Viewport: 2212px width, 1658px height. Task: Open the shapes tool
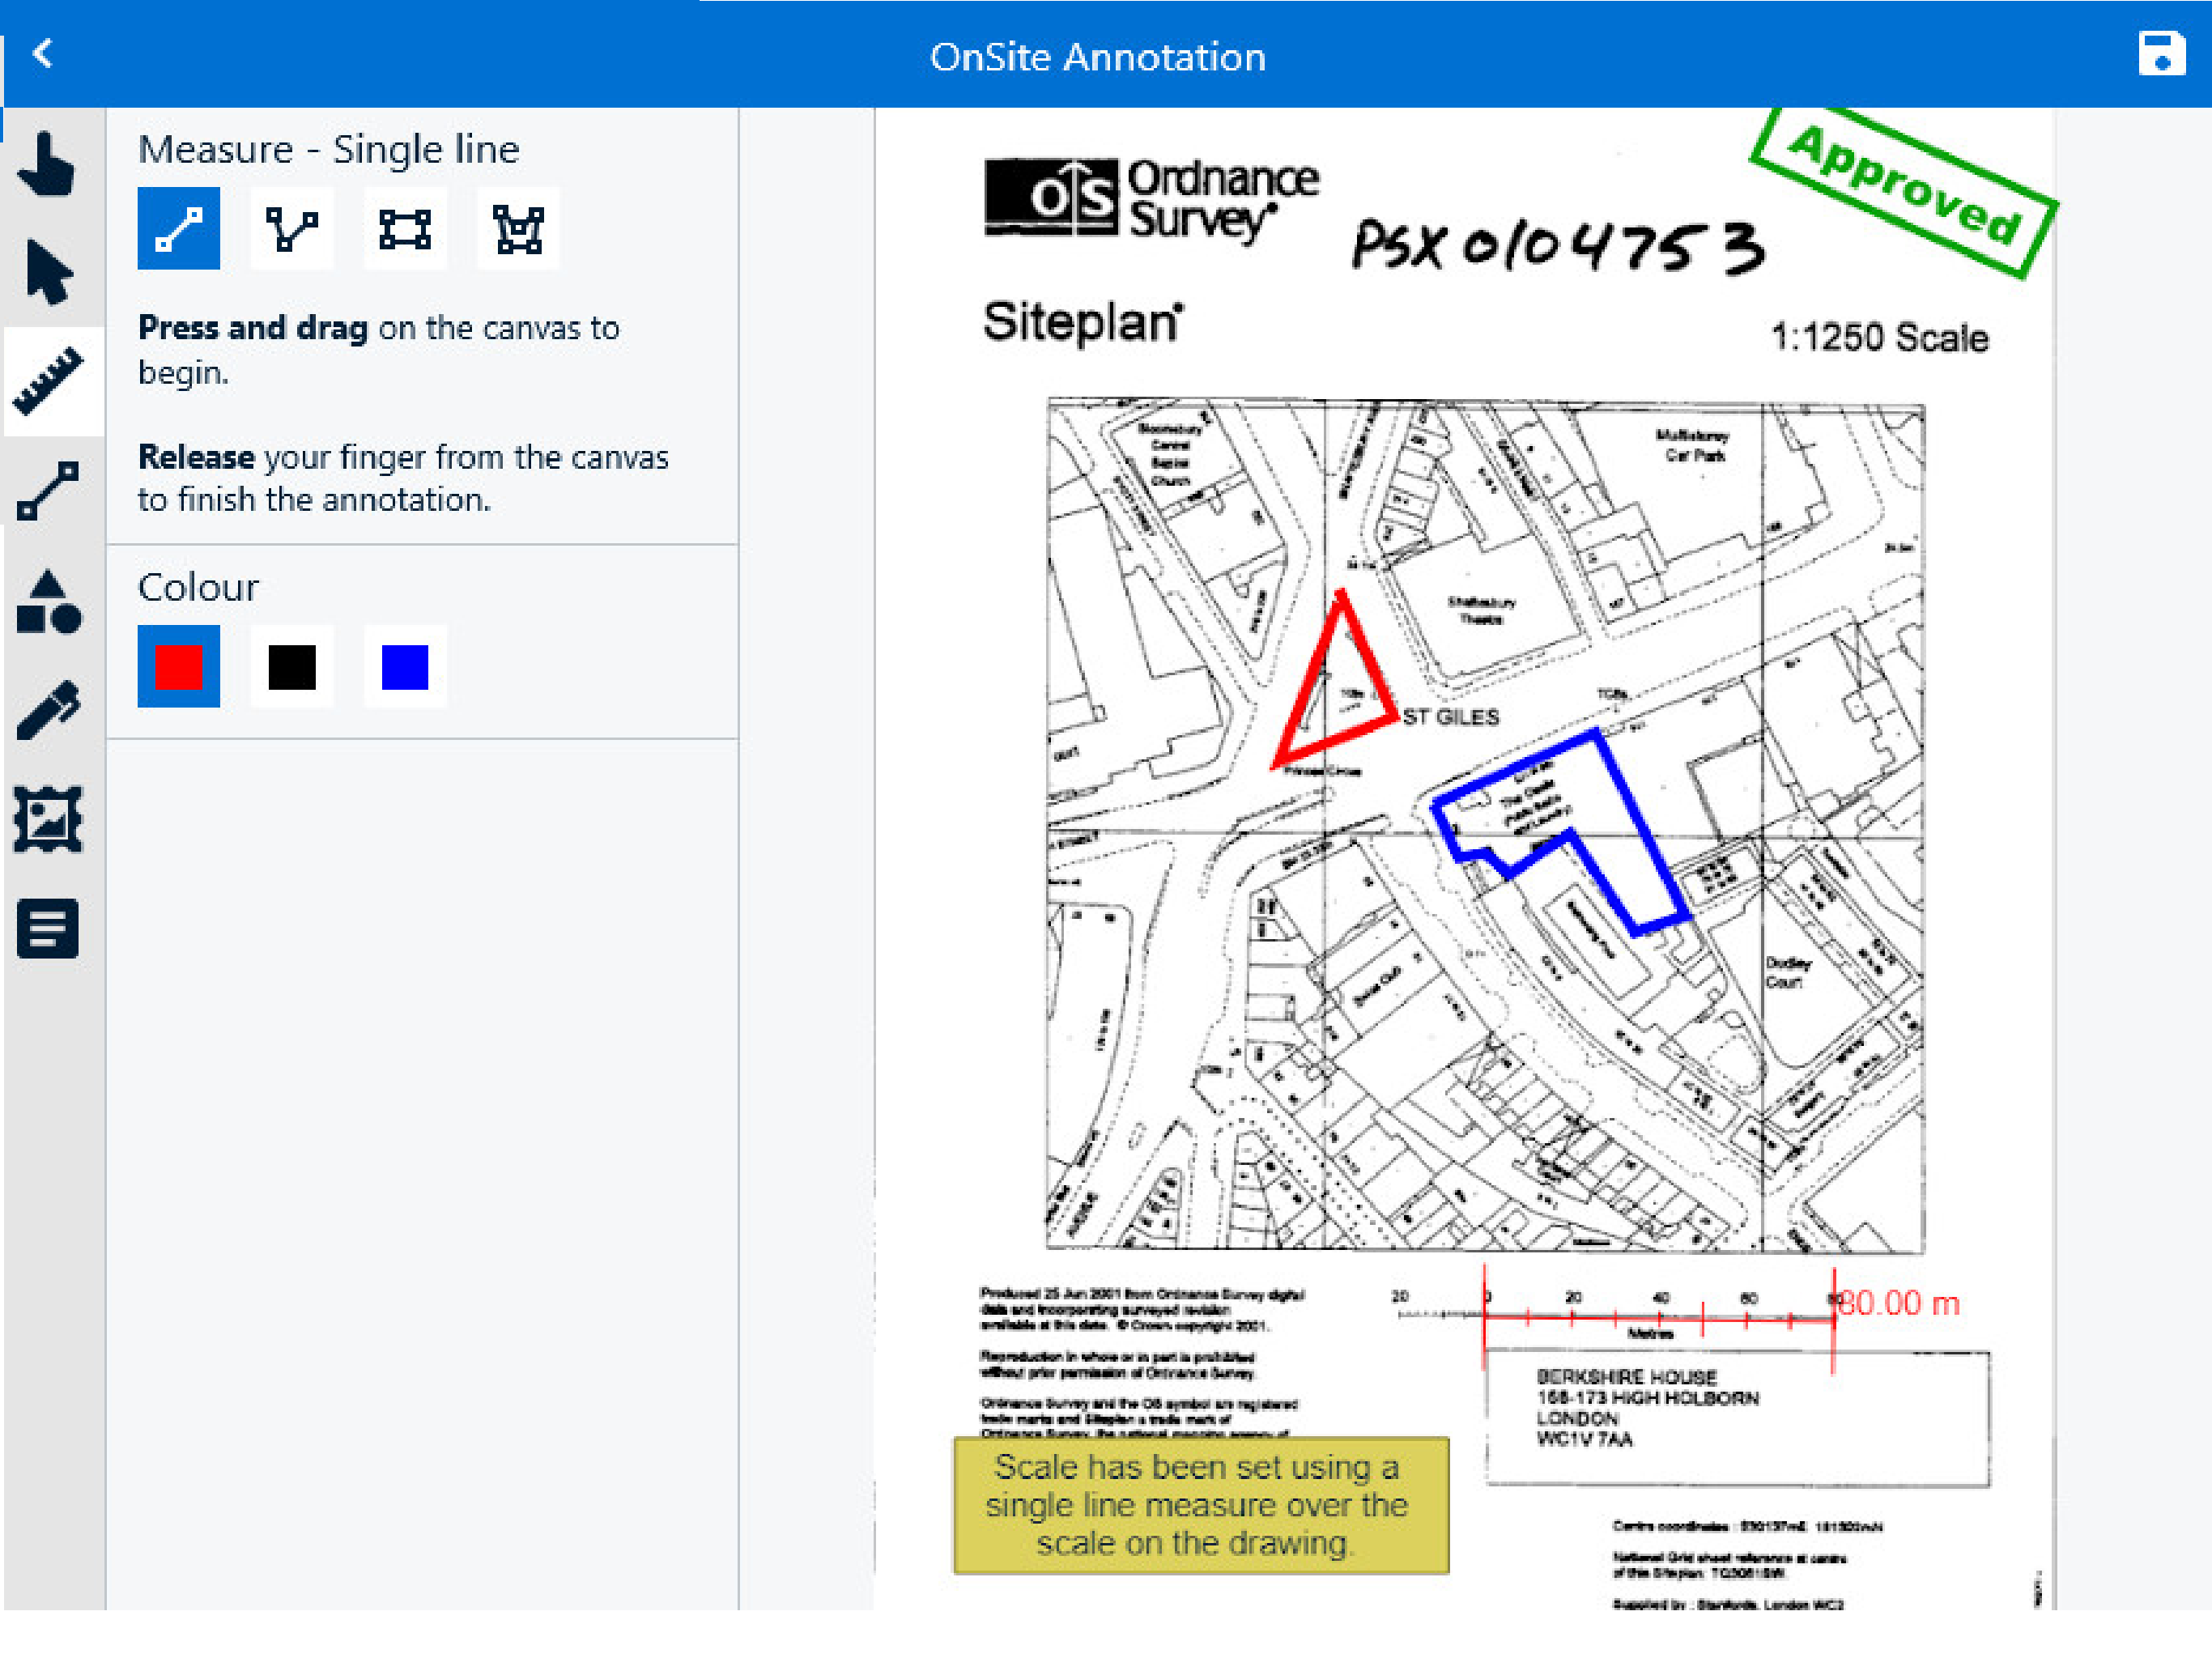pos(48,601)
